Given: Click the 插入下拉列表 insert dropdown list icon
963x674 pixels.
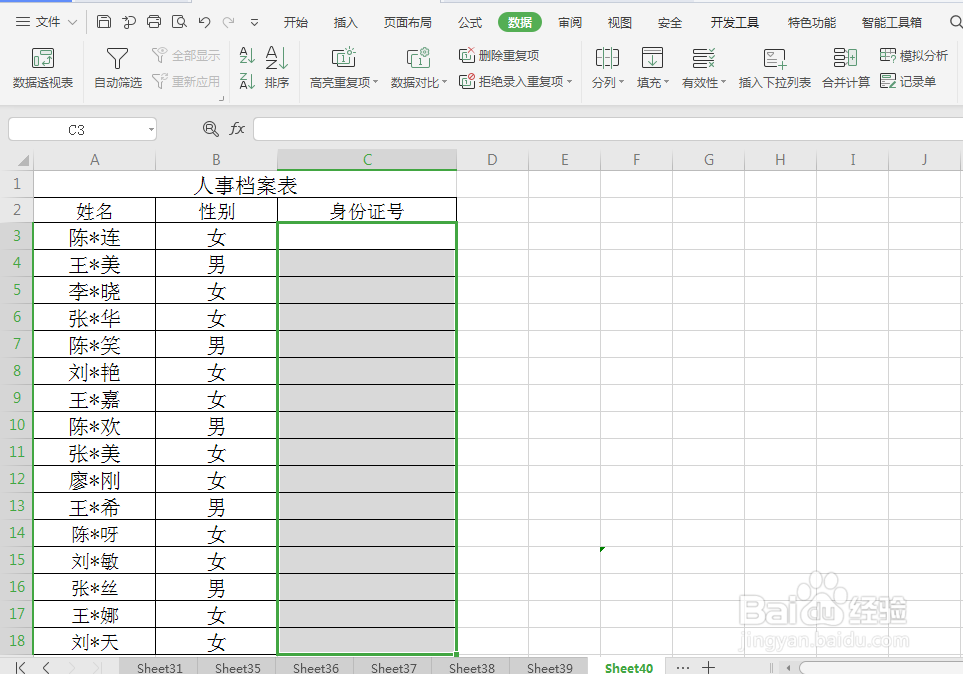Looking at the screenshot, I should [775, 67].
